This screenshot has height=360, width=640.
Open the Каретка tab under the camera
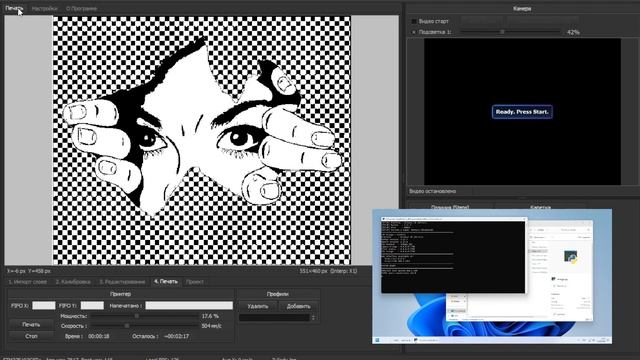(540, 207)
